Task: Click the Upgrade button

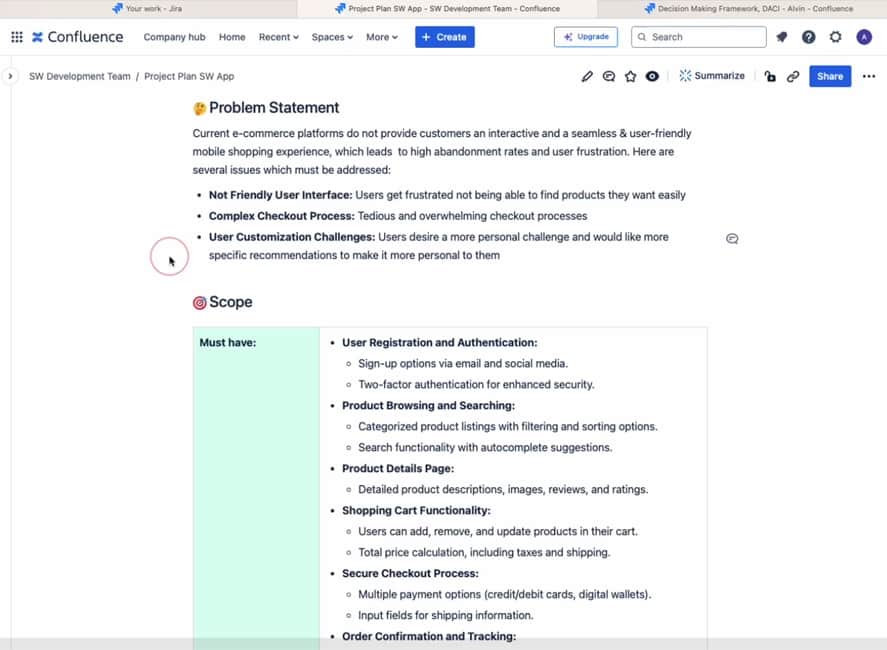Action: click(x=585, y=37)
